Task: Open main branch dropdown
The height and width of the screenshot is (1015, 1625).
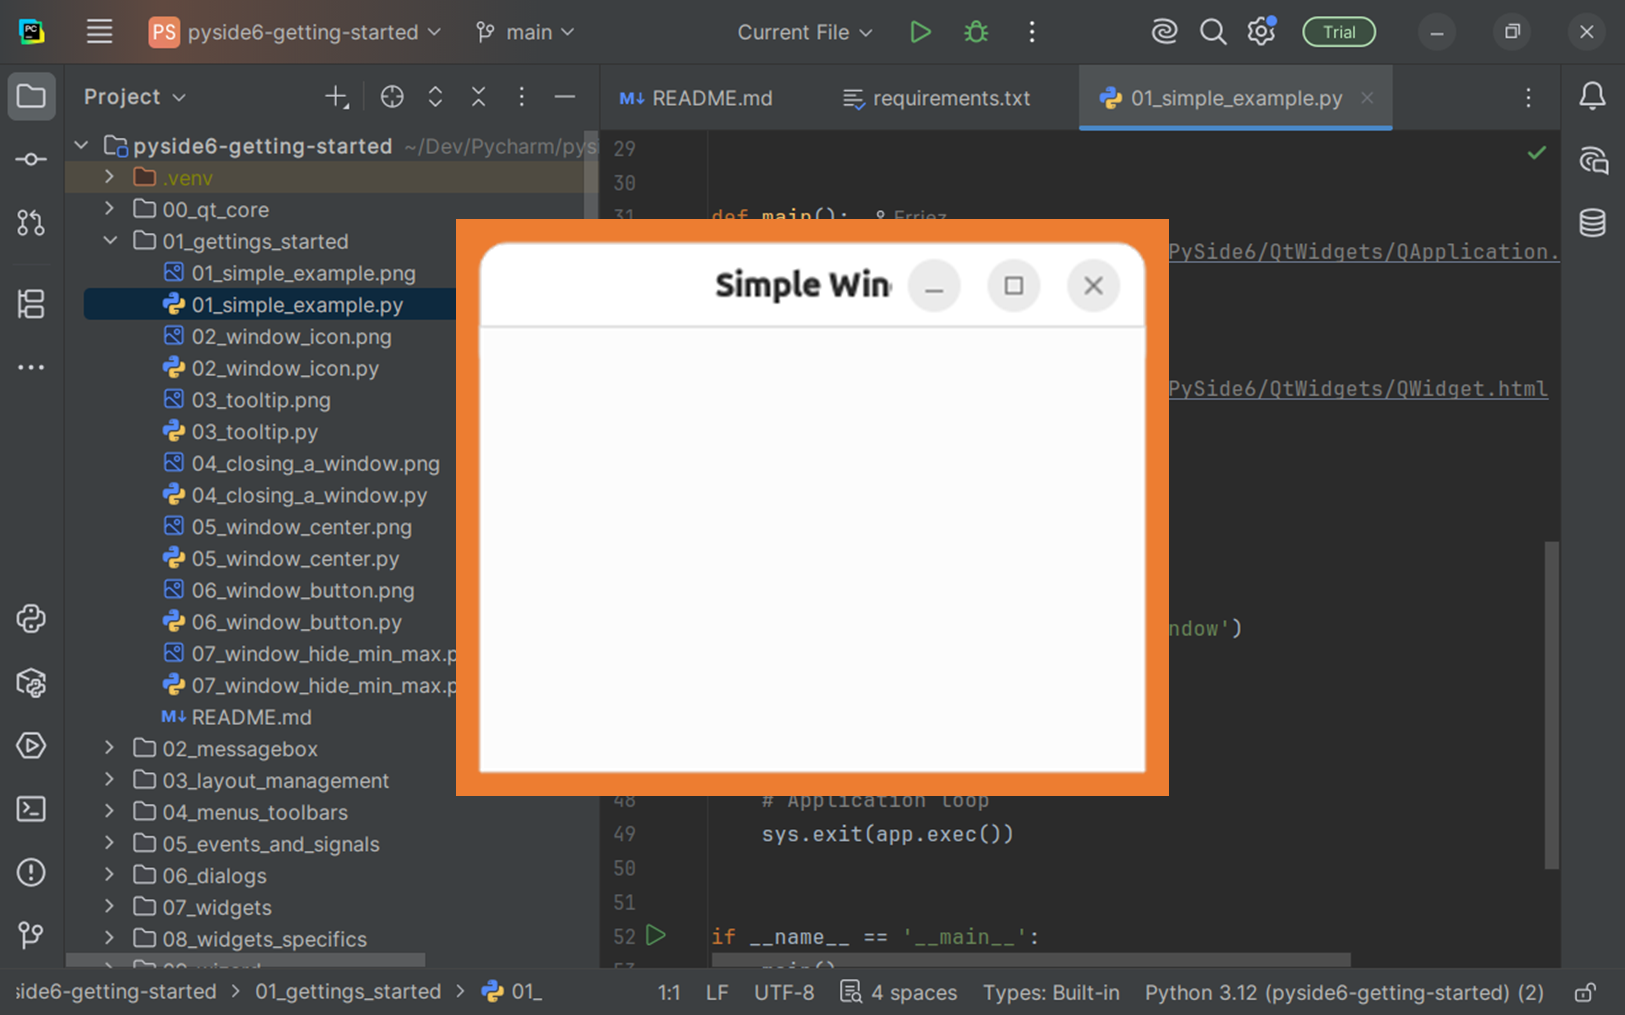Action: pos(526,32)
